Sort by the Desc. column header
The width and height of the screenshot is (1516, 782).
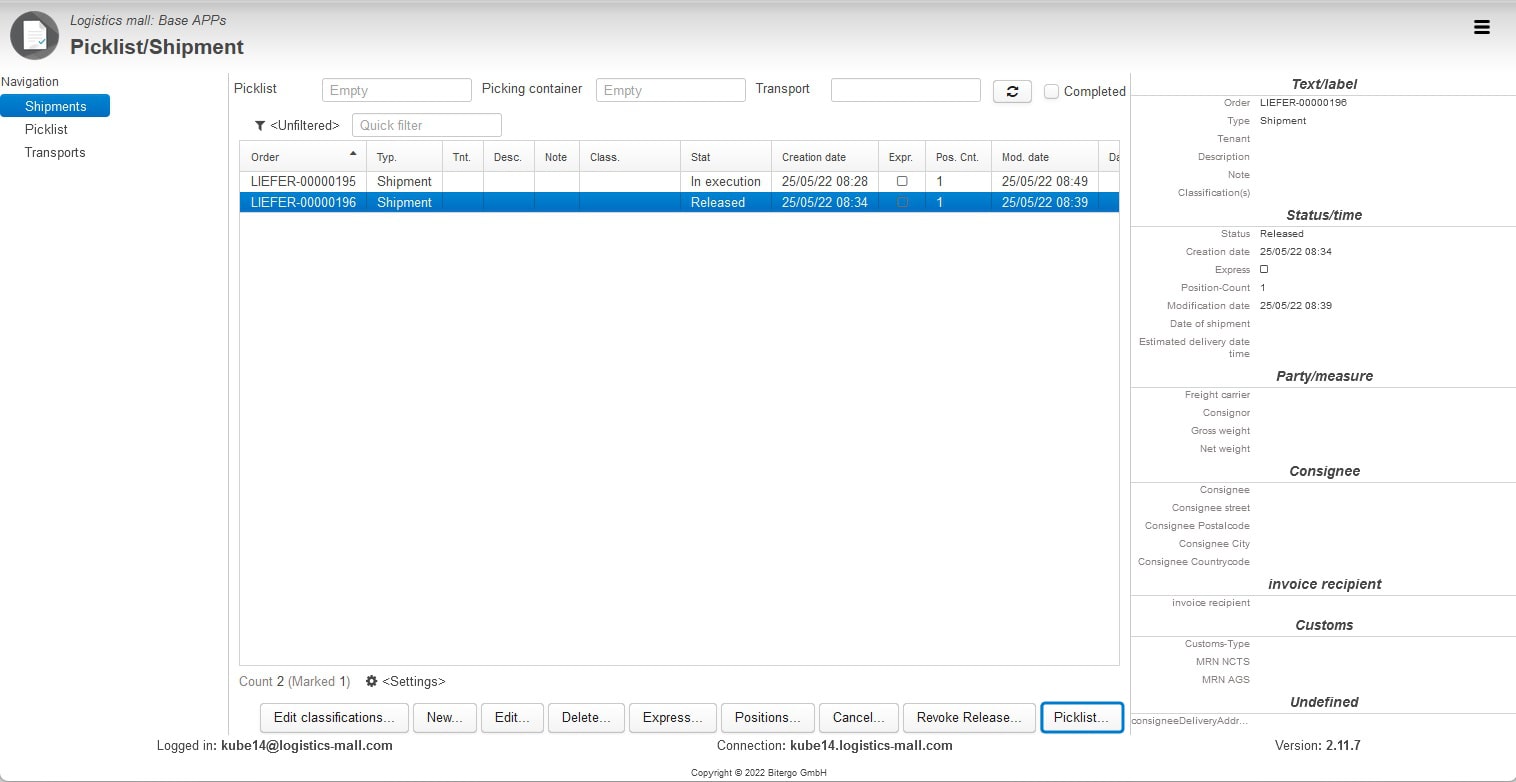click(x=508, y=157)
